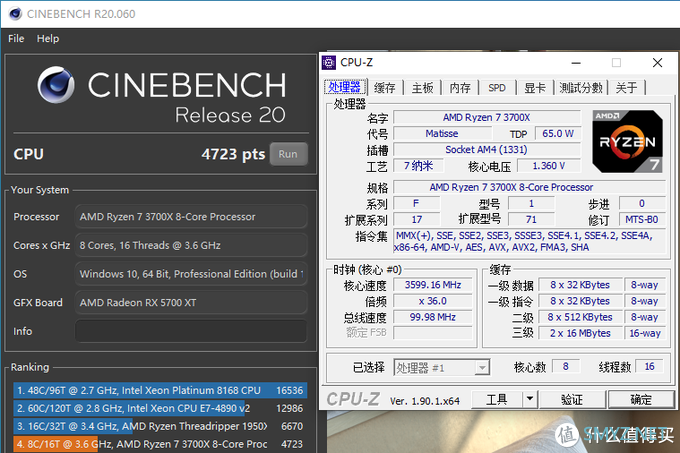This screenshot has width=680, height=453.
Task: Click the CPU-Z window title icon
Action: tap(329, 63)
